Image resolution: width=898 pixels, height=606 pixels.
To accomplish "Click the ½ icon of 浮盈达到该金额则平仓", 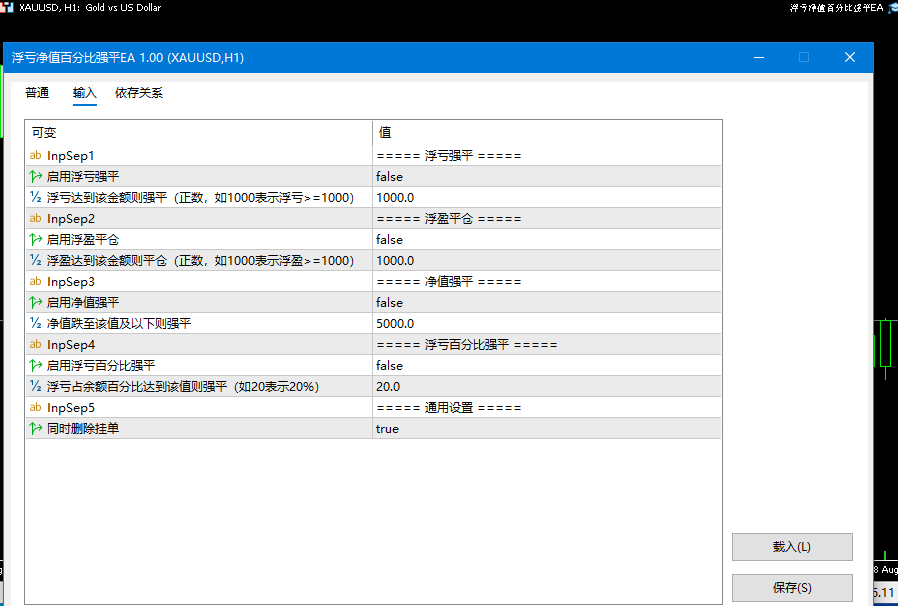I will [x=36, y=261].
